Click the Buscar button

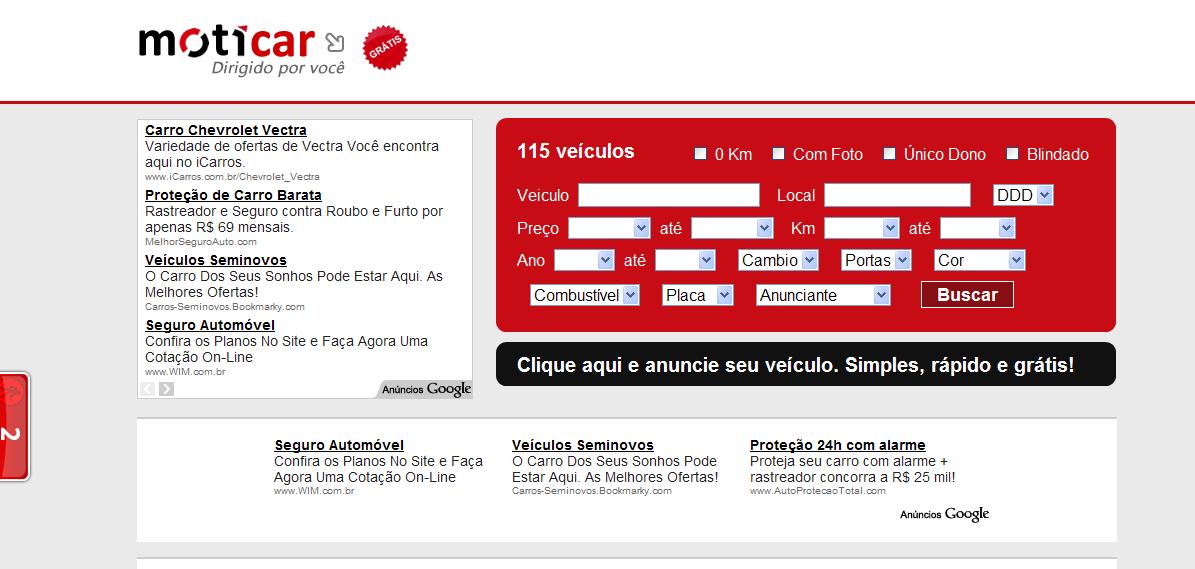tap(967, 295)
